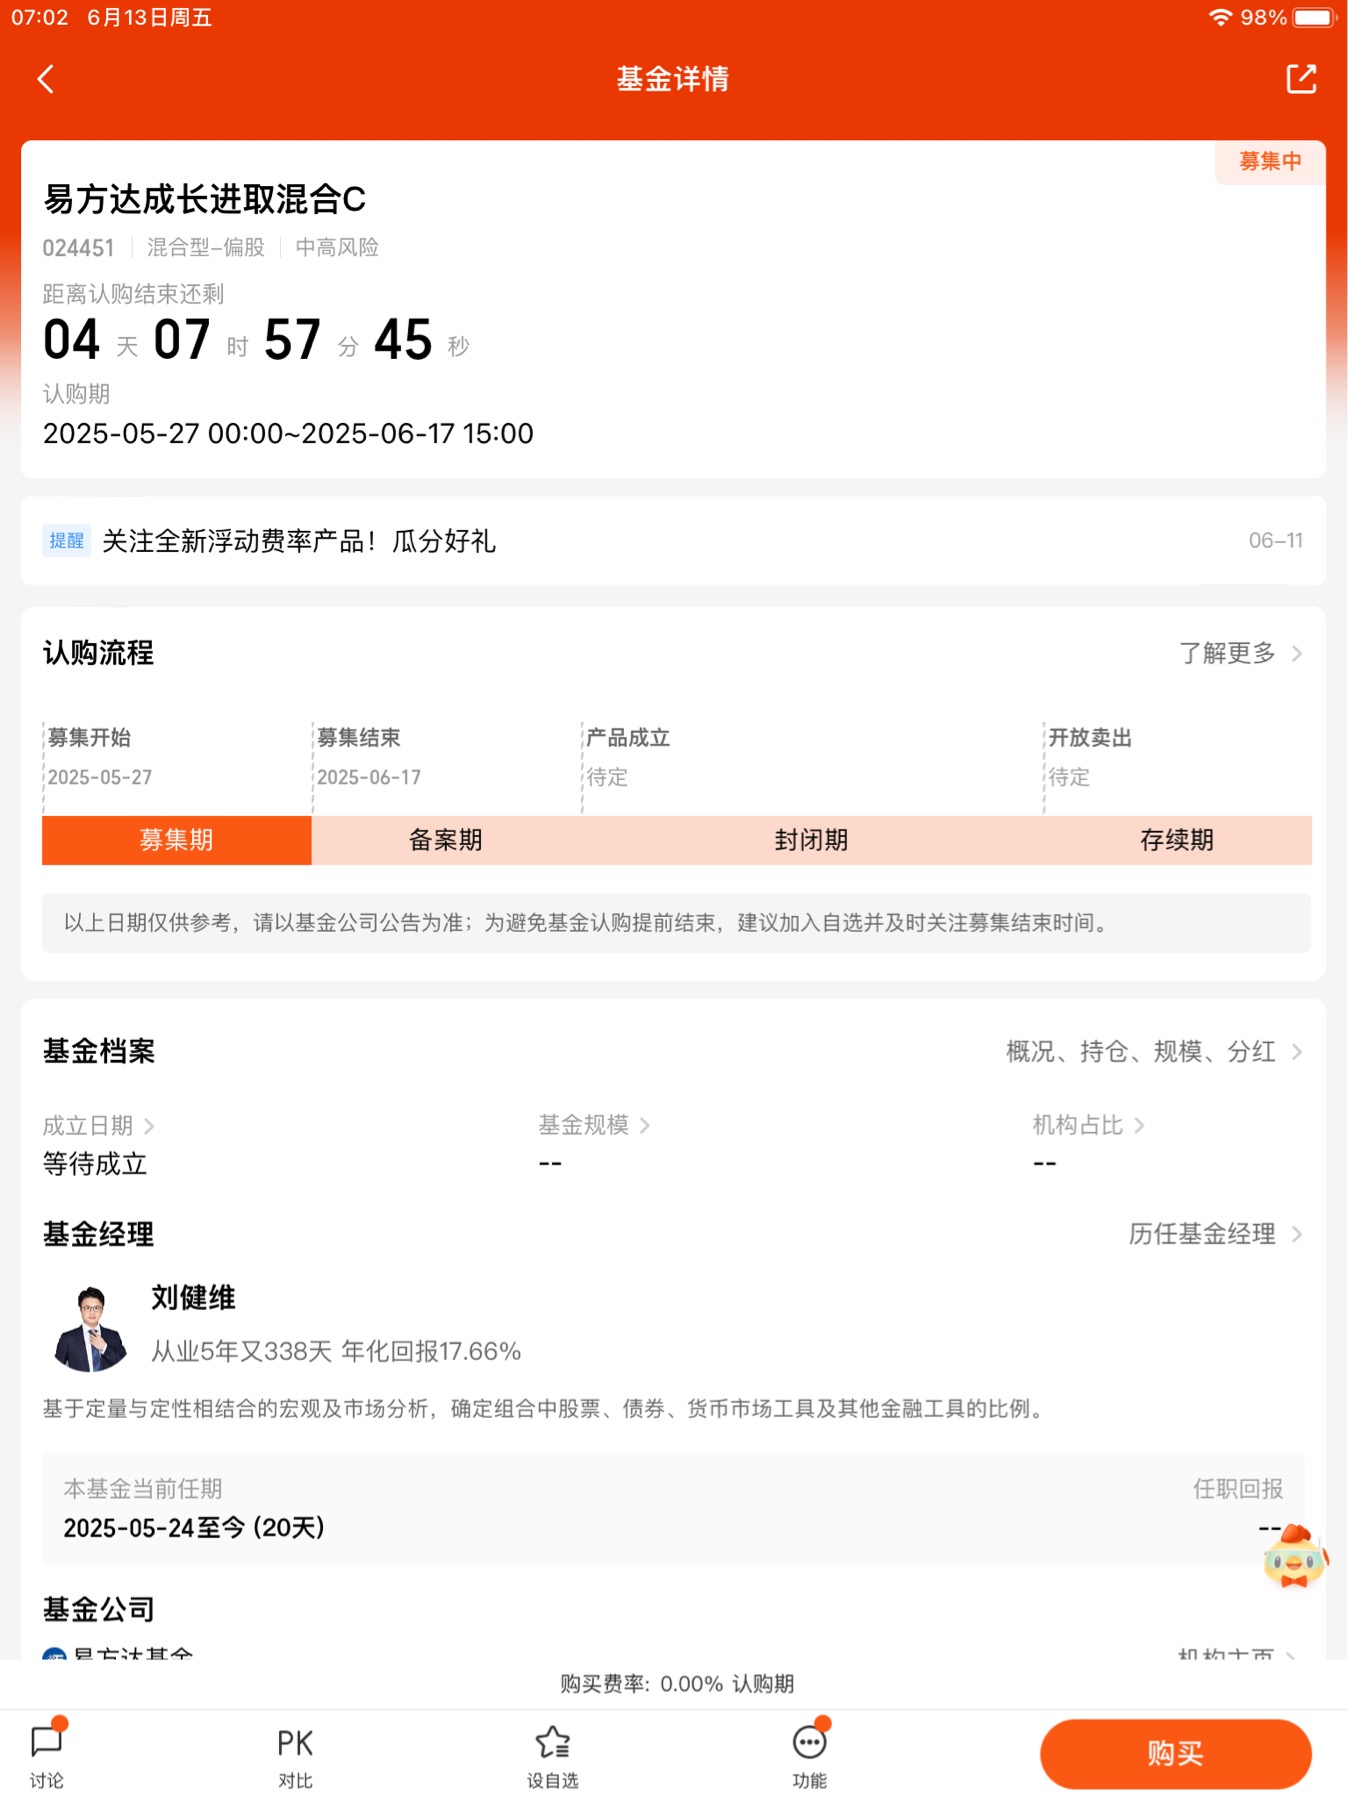The height and width of the screenshot is (1797, 1348).
Task: Tap the 任职回报 label
Action: pyautogui.click(x=1238, y=1489)
